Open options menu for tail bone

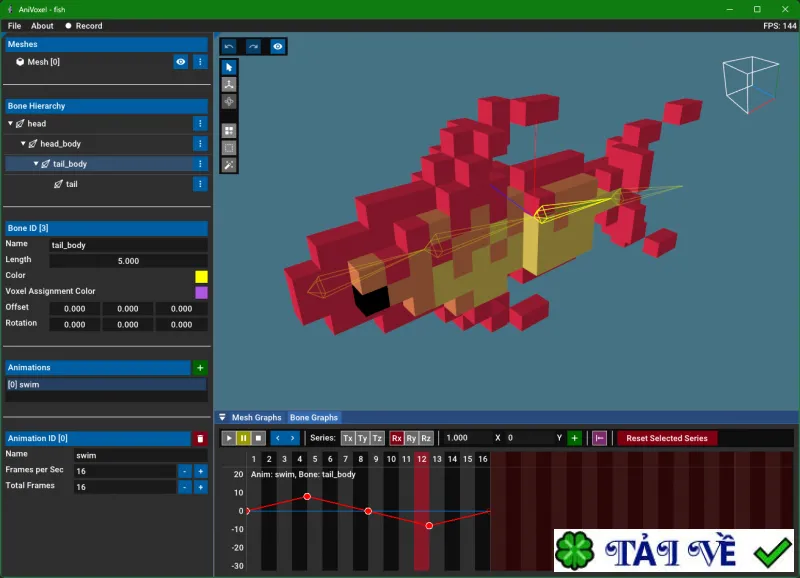tap(200, 184)
